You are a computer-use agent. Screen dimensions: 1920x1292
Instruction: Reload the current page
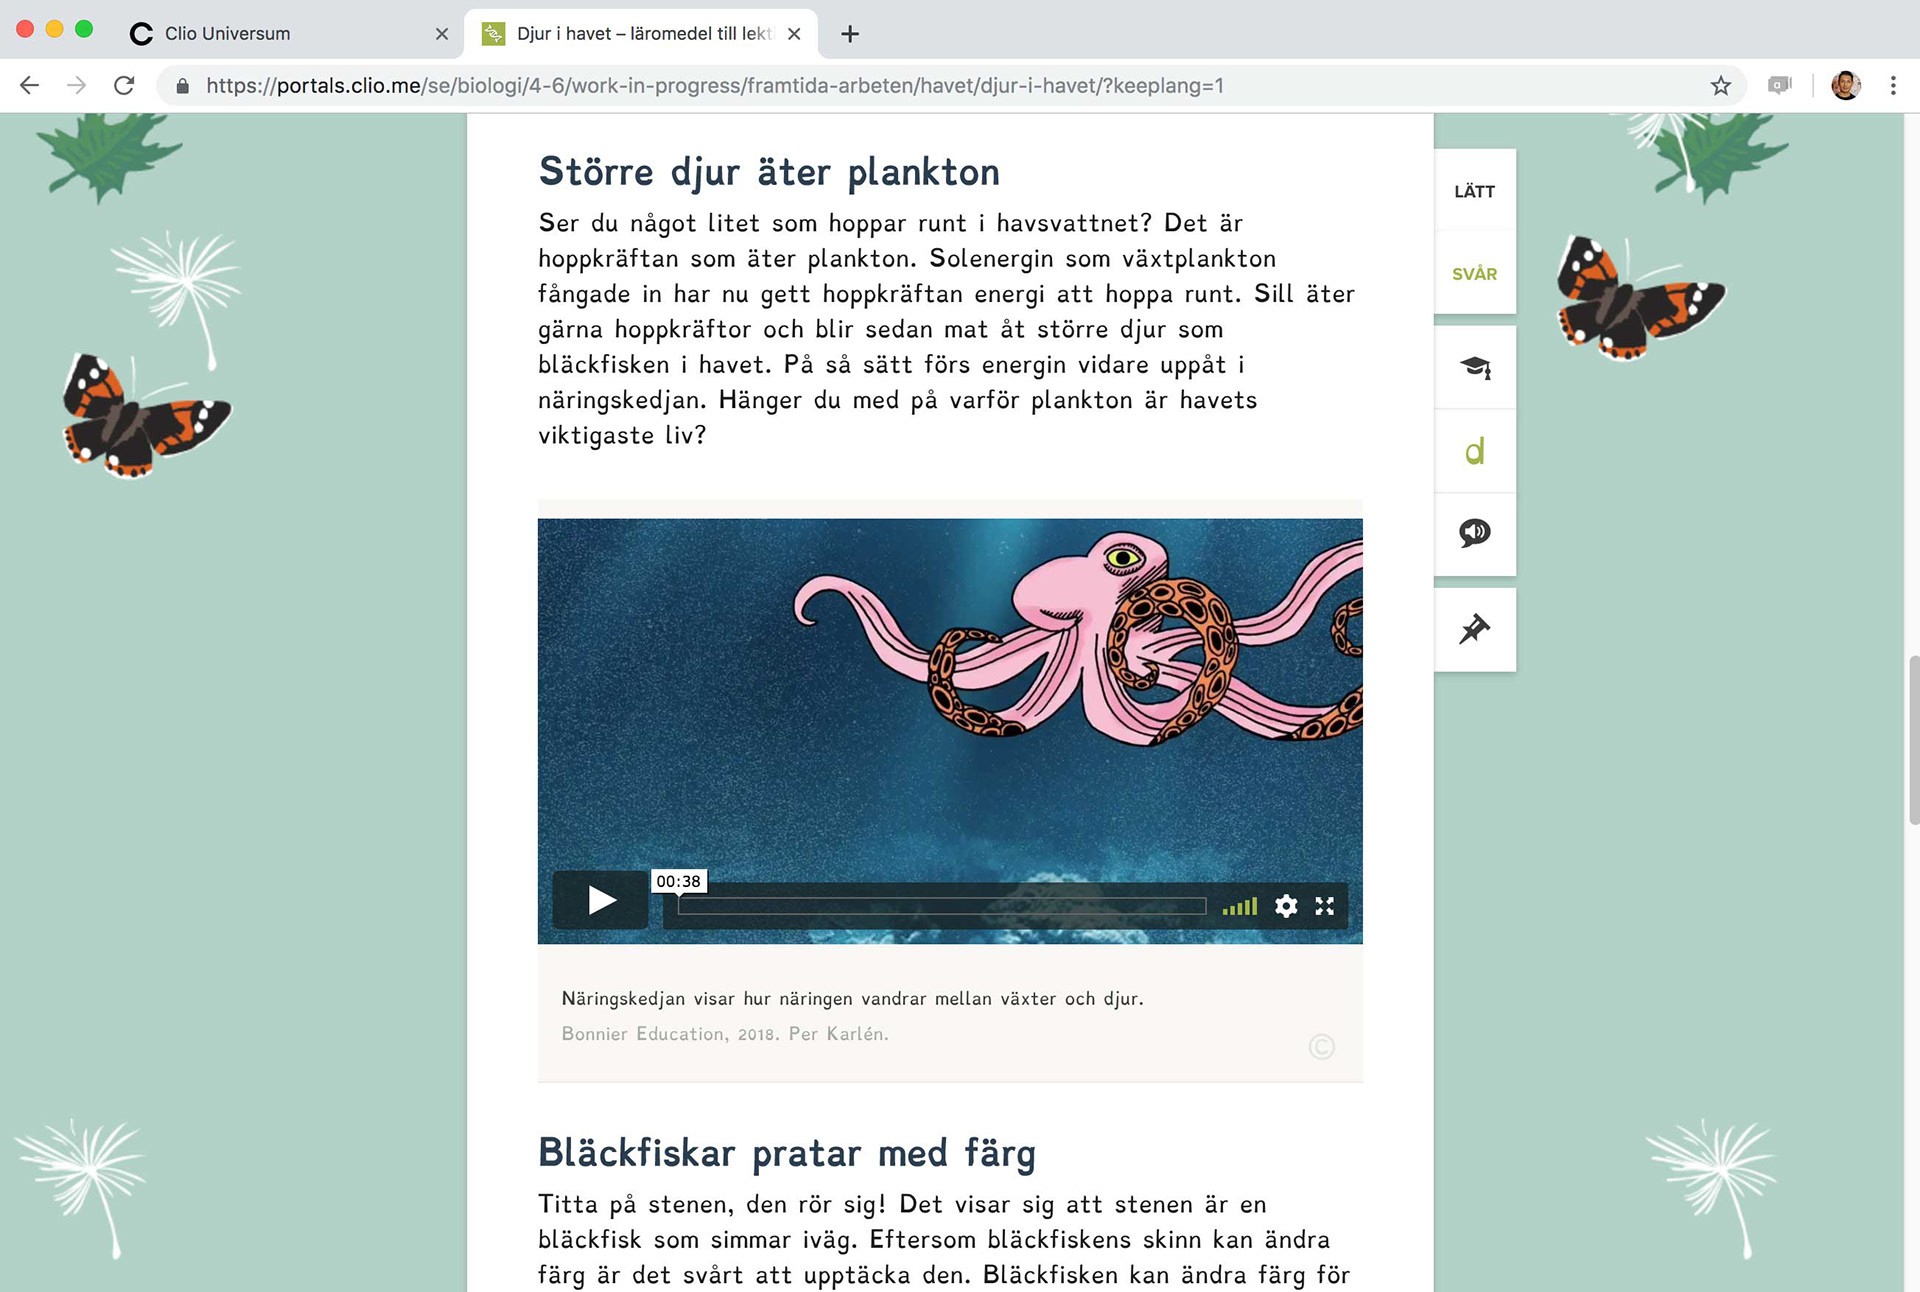point(124,86)
